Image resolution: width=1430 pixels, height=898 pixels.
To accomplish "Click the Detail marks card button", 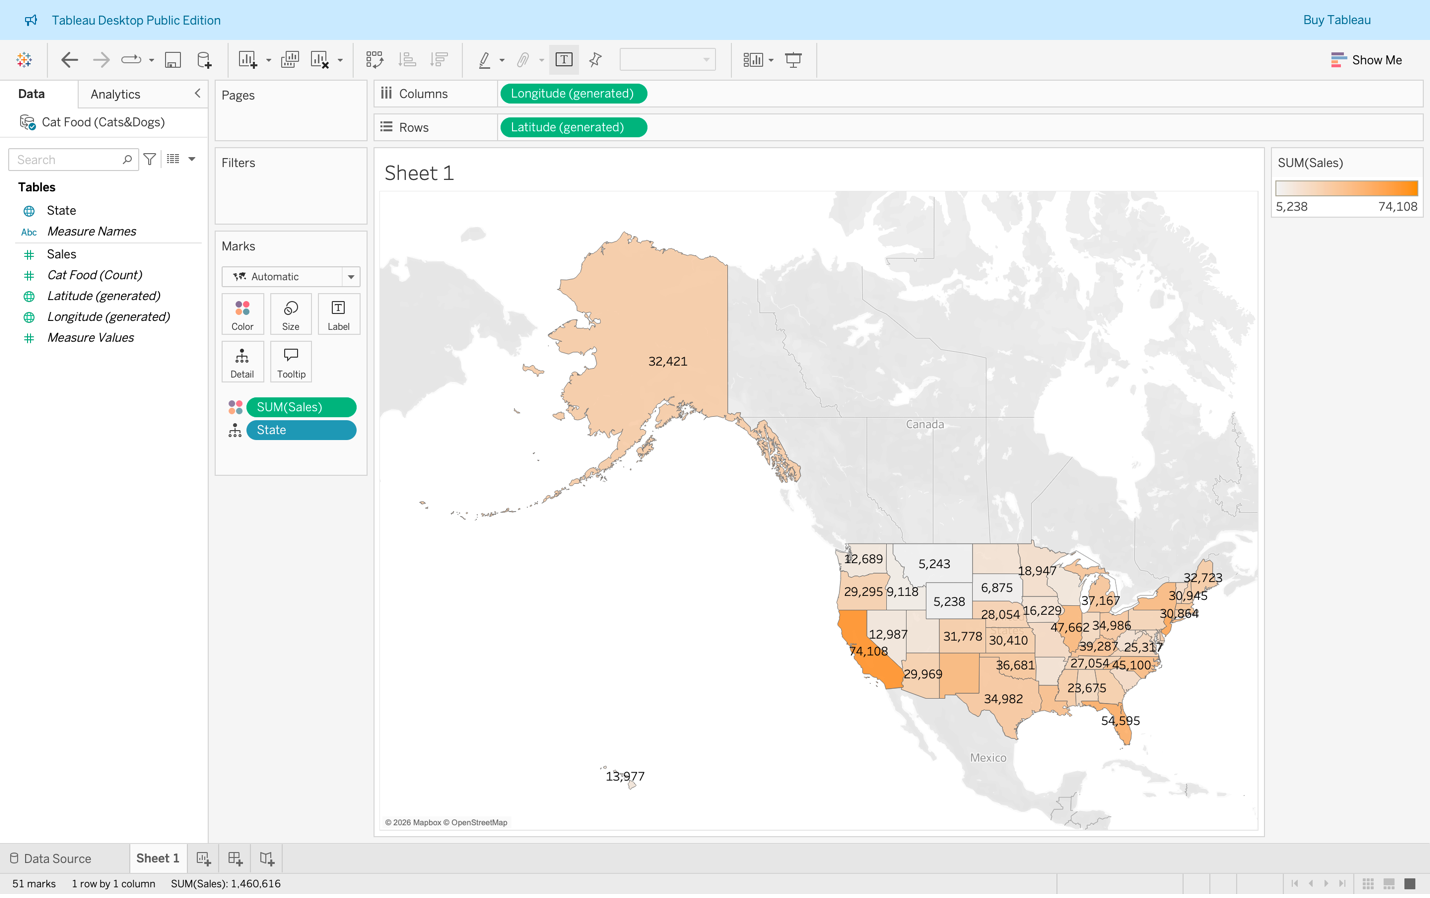I will tap(242, 363).
